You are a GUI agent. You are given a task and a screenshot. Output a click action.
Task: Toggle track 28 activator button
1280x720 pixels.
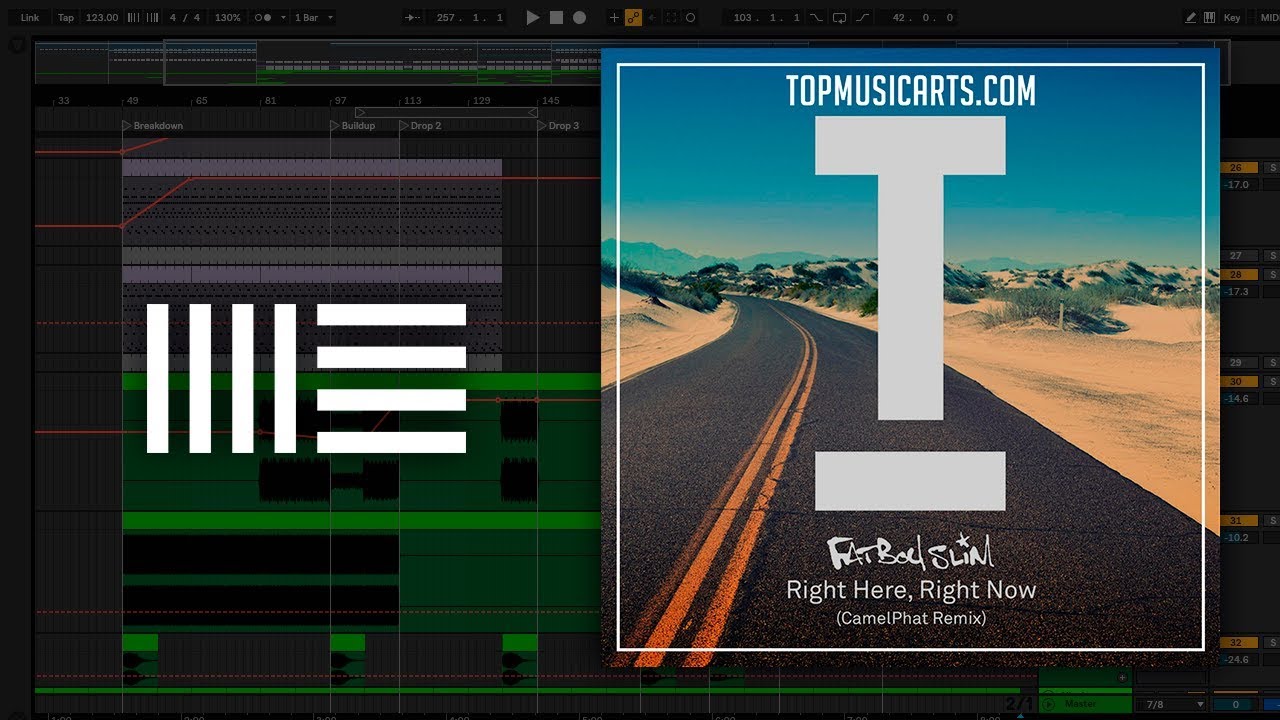pos(1237,275)
